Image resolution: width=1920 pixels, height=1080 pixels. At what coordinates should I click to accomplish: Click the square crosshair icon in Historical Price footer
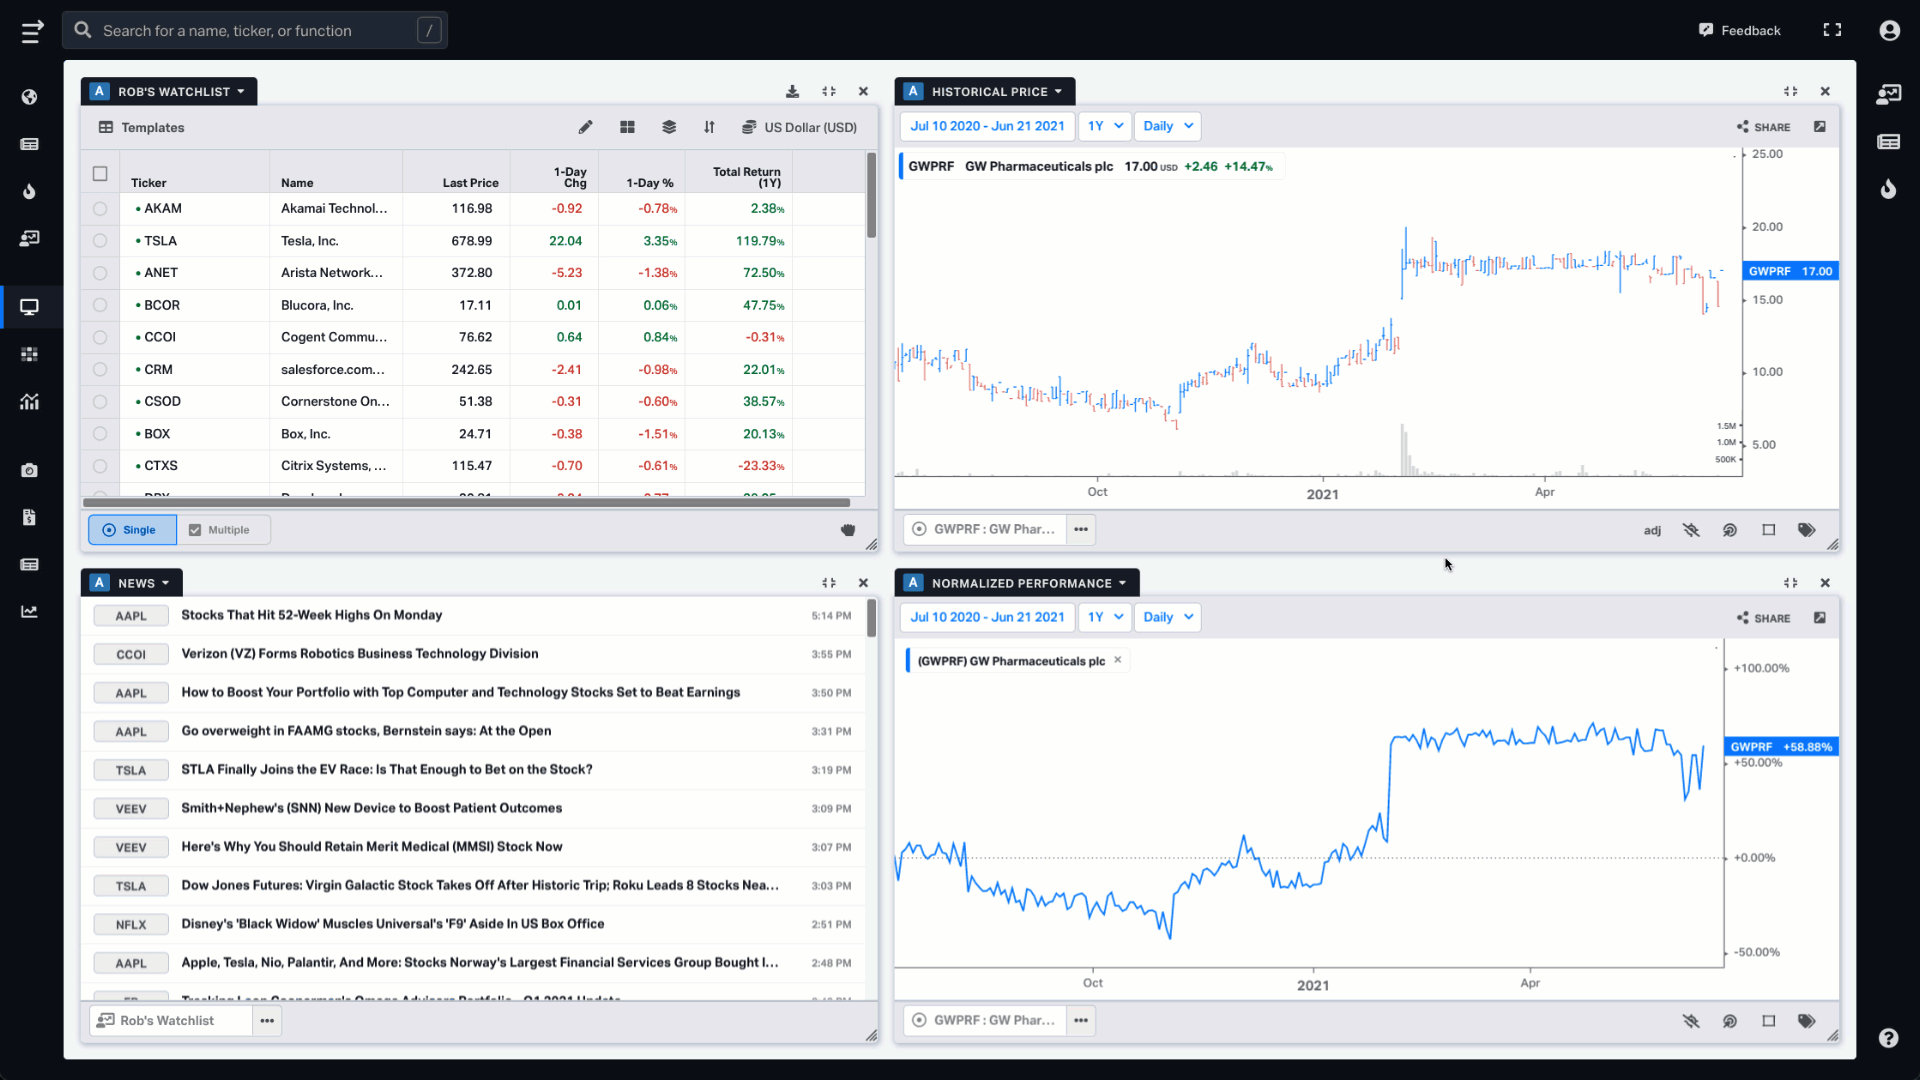tap(1768, 530)
